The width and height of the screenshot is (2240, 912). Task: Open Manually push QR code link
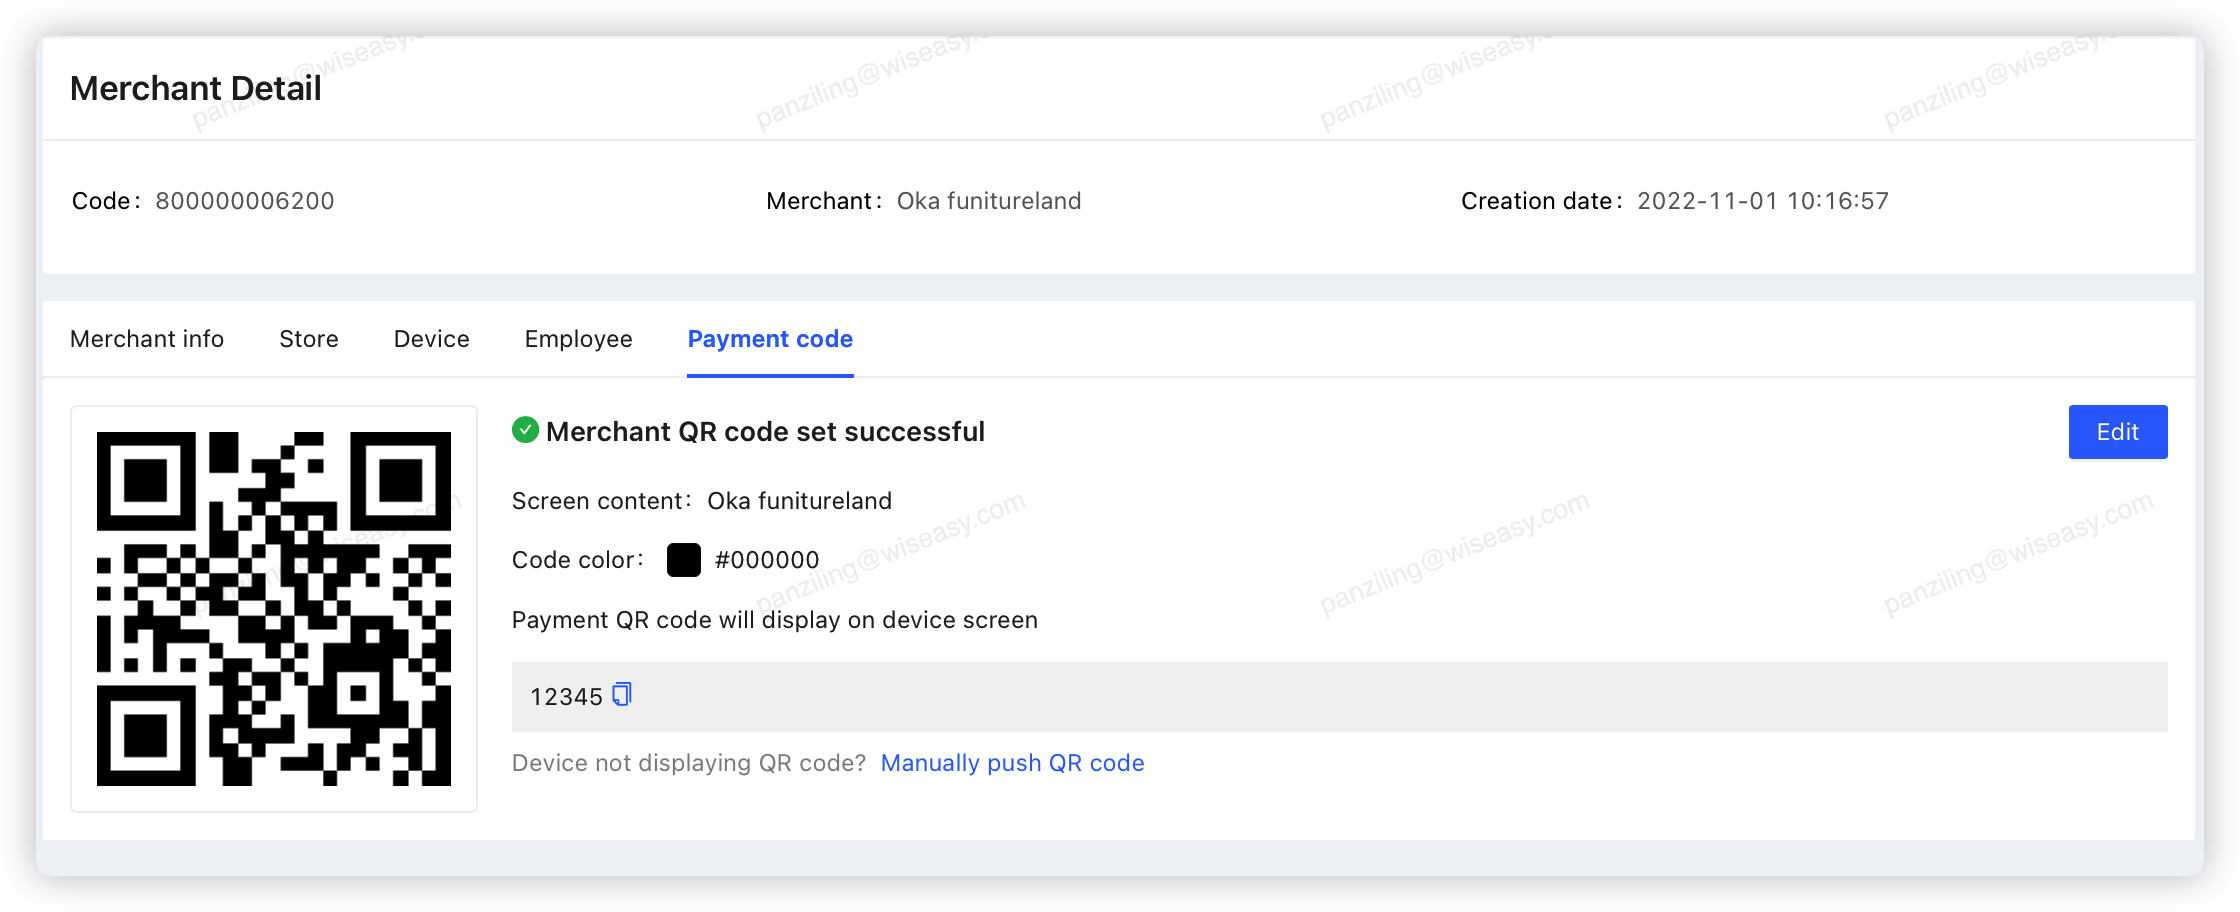[1011, 762]
